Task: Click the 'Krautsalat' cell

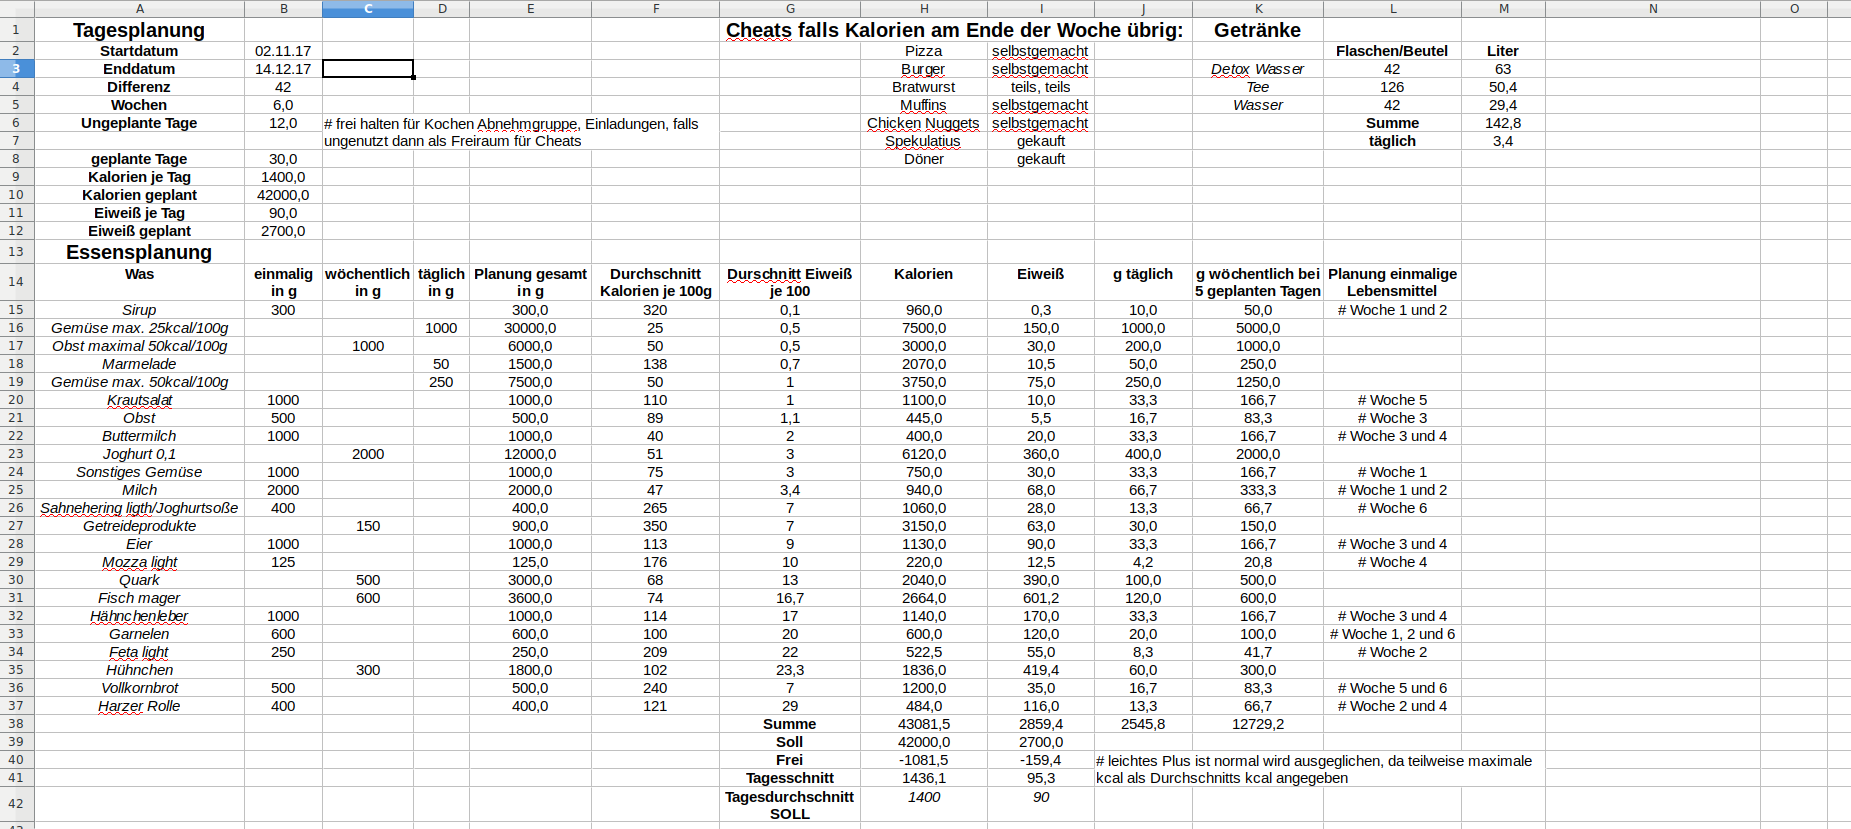Action: (139, 400)
